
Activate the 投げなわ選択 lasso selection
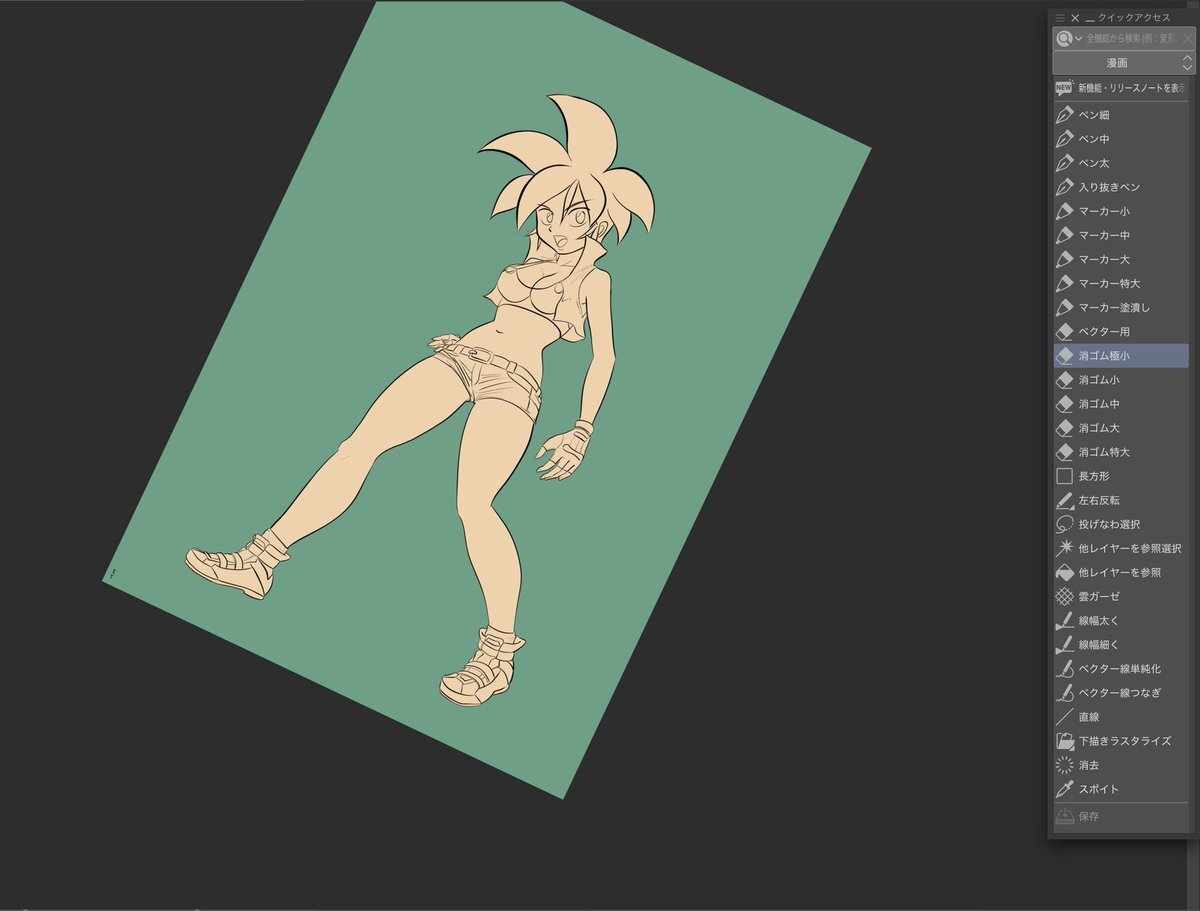click(x=1120, y=524)
